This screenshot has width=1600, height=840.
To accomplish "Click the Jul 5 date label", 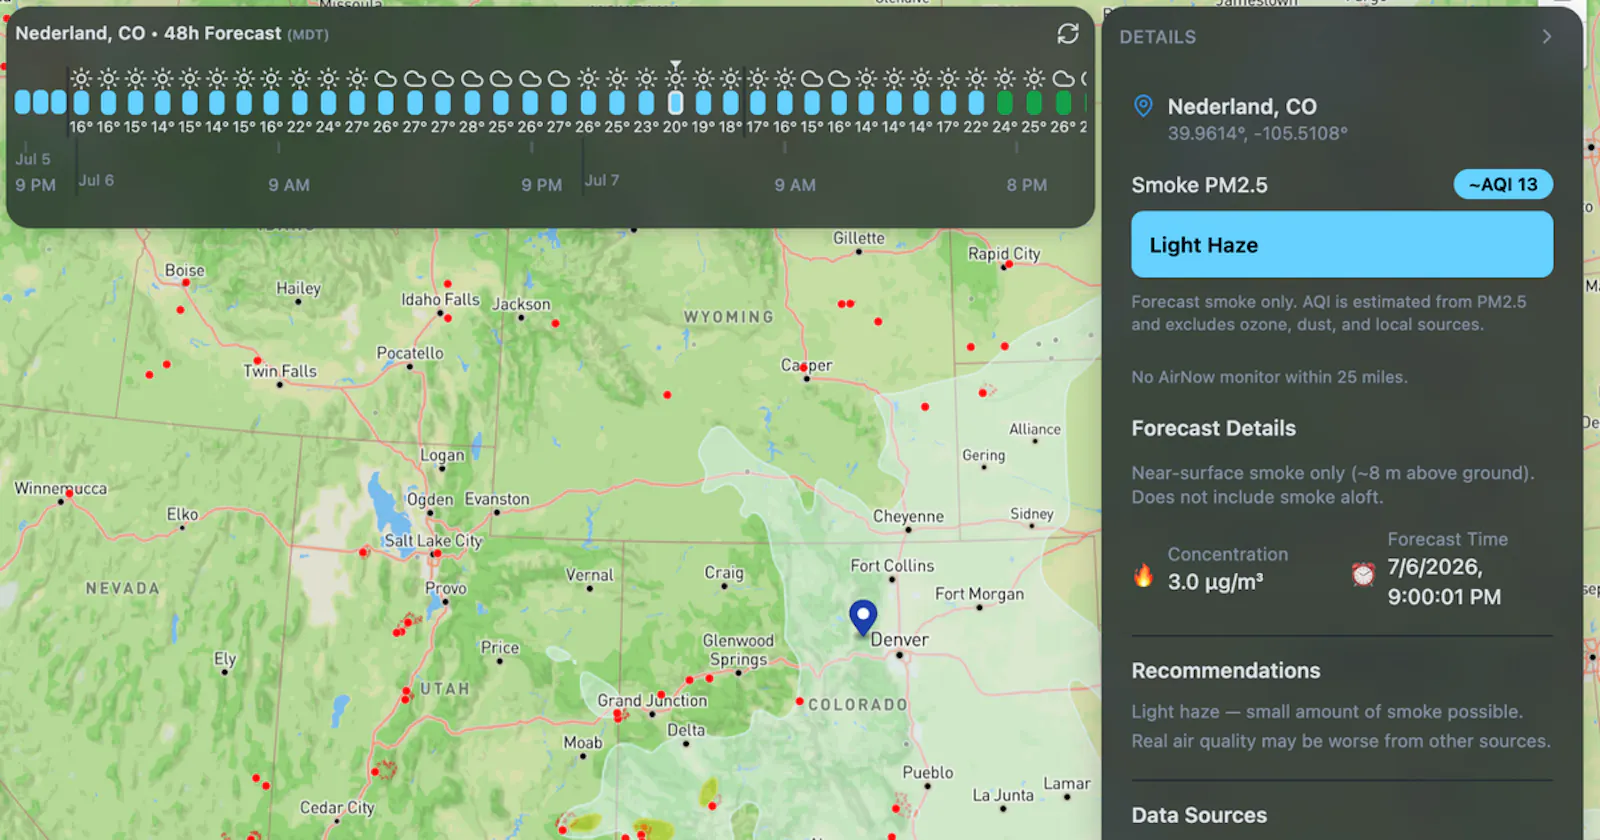I will click(x=32, y=159).
